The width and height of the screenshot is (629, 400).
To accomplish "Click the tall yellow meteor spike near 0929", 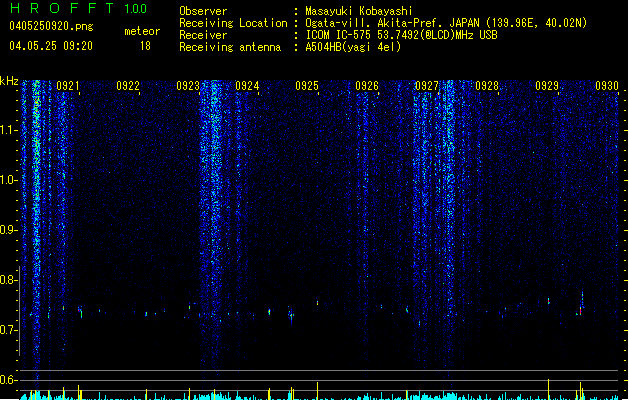I will pyautogui.click(x=548, y=389).
